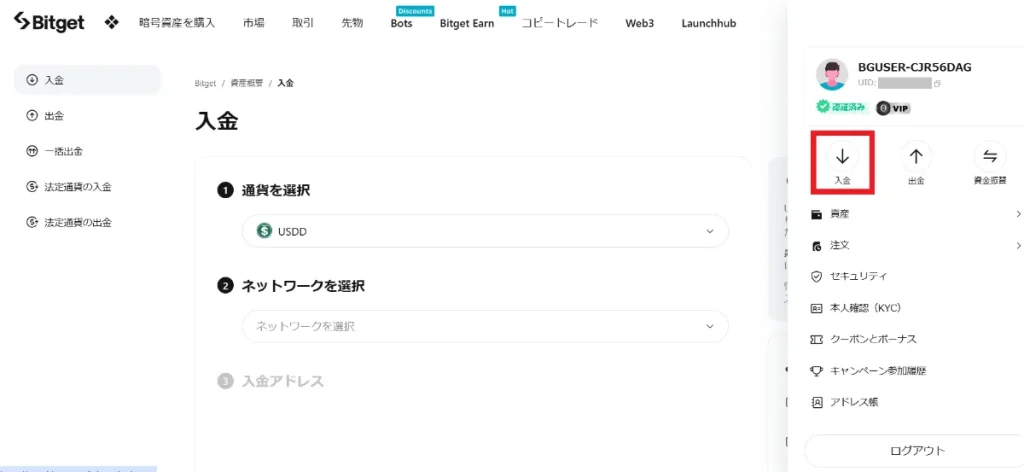Copy the UID with the copy icon

pos(937,84)
